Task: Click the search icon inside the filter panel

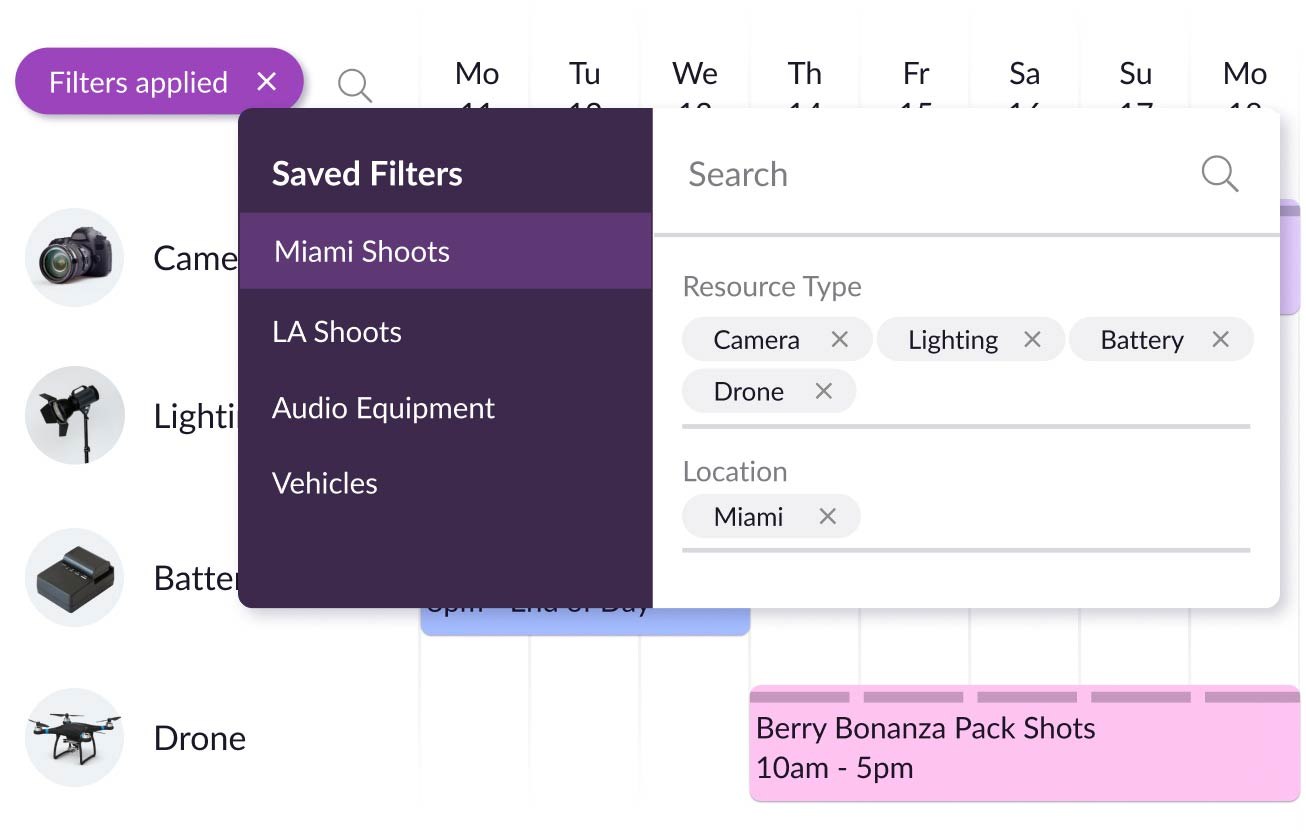Action: click(1219, 174)
